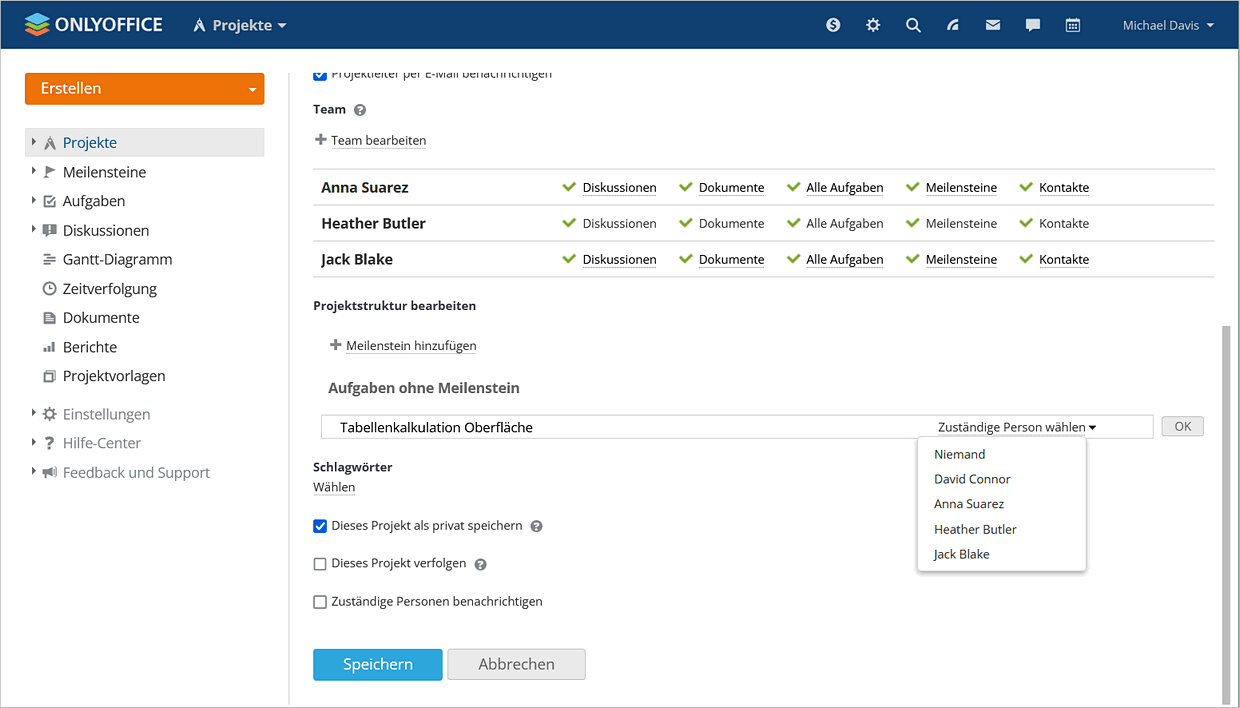Click the Gantt-Diagramm sidebar icon

pos(49,259)
